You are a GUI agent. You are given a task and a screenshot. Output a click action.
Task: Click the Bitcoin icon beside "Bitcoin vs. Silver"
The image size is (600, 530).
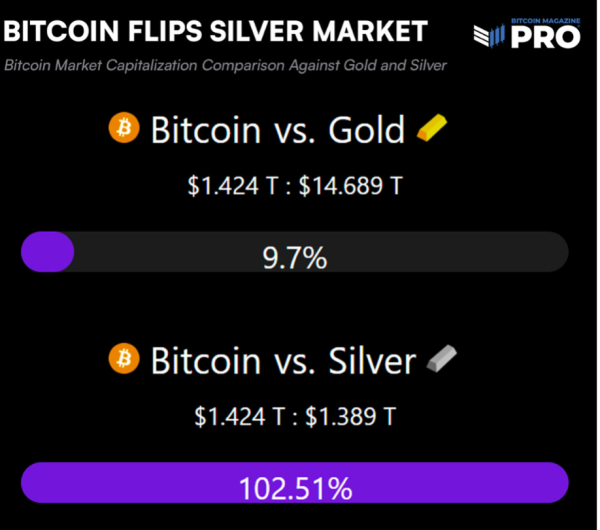coord(124,358)
